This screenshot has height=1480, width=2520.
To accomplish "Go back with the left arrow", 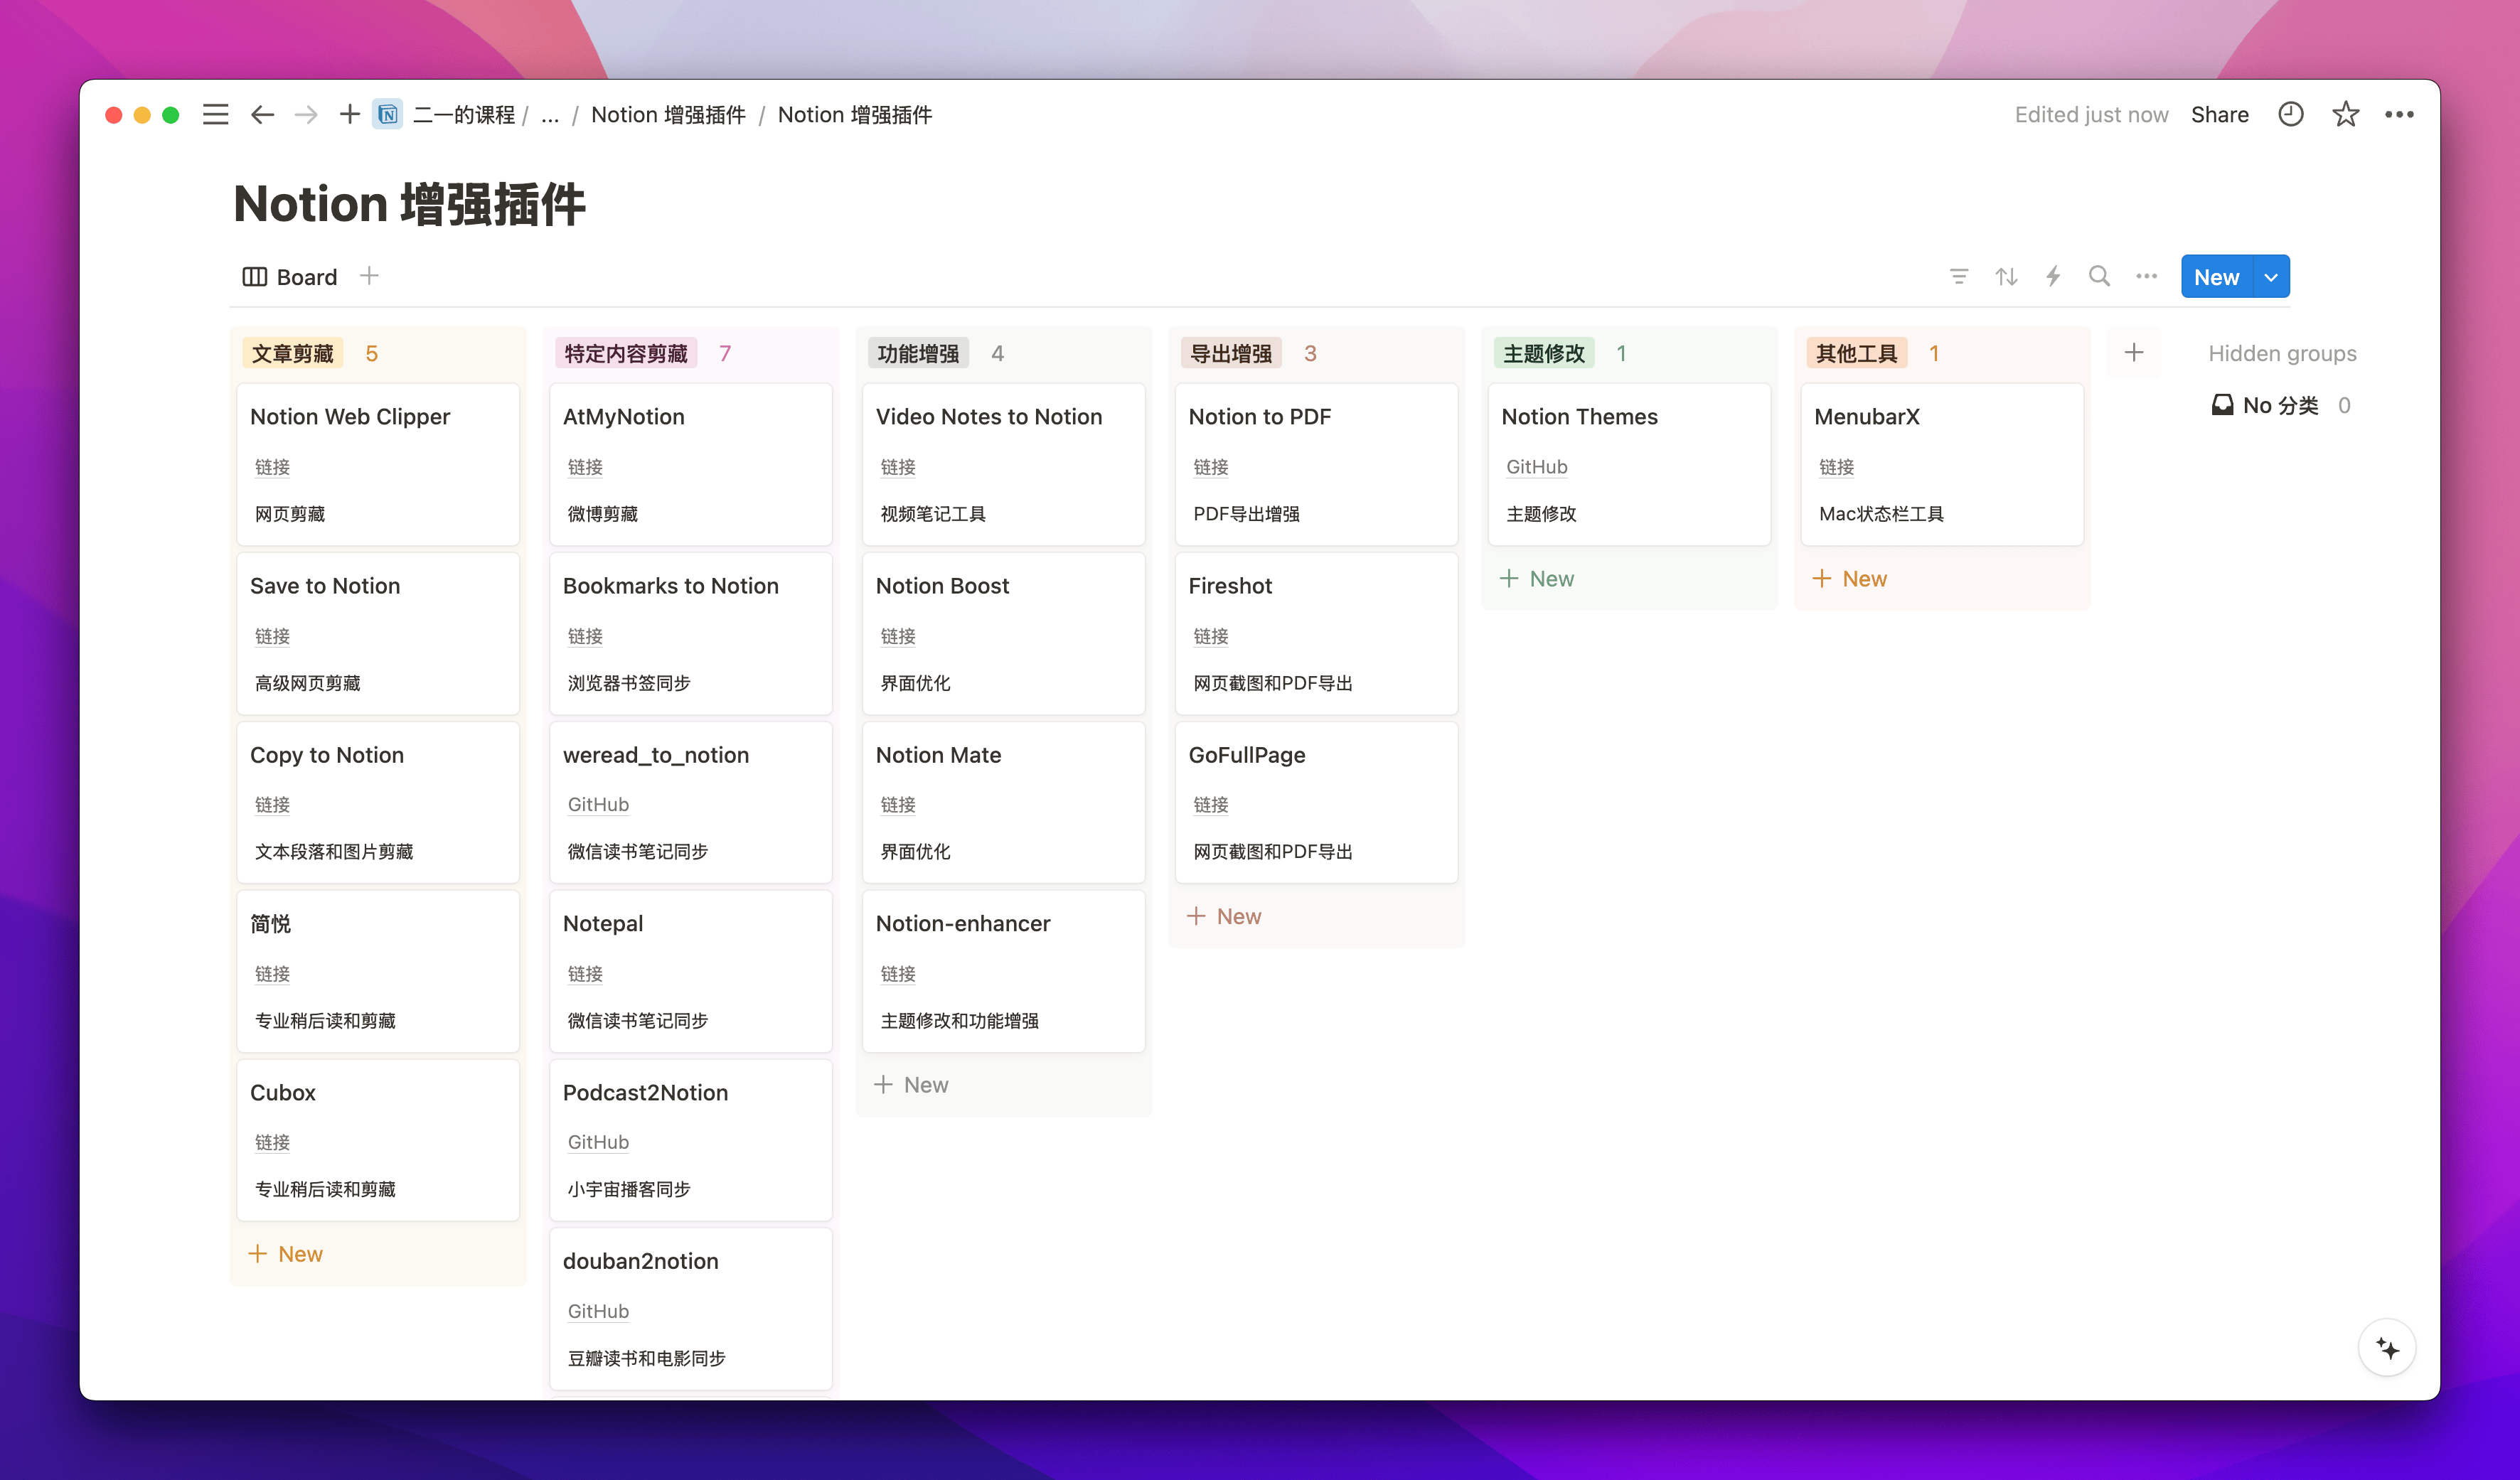I will click(262, 115).
